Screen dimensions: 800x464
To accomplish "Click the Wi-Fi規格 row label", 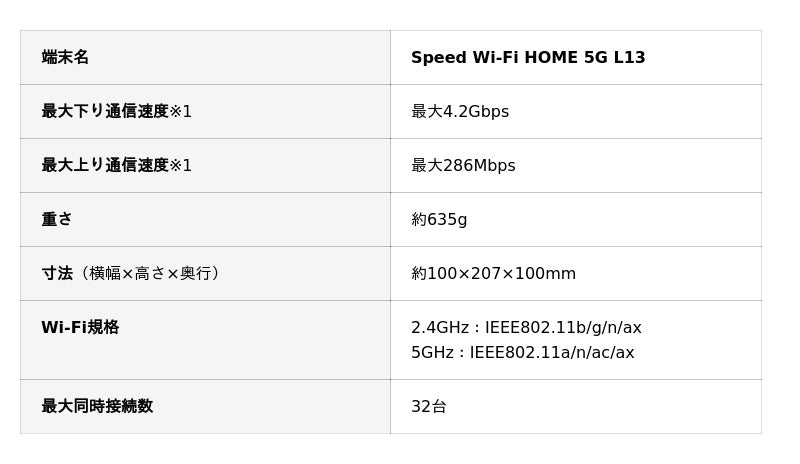I will click(80, 328).
